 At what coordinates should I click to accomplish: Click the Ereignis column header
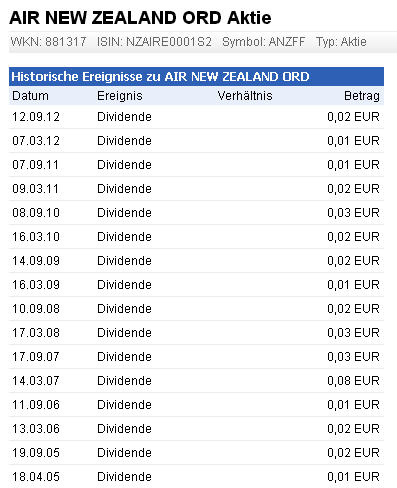pos(120,96)
